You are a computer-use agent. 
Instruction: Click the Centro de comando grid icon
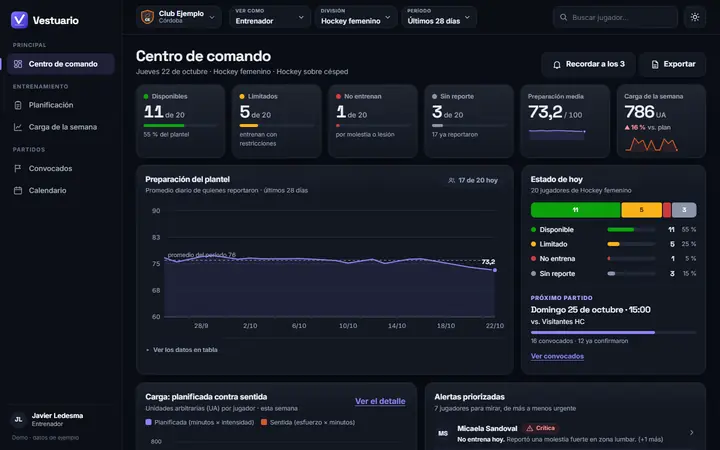(18, 64)
